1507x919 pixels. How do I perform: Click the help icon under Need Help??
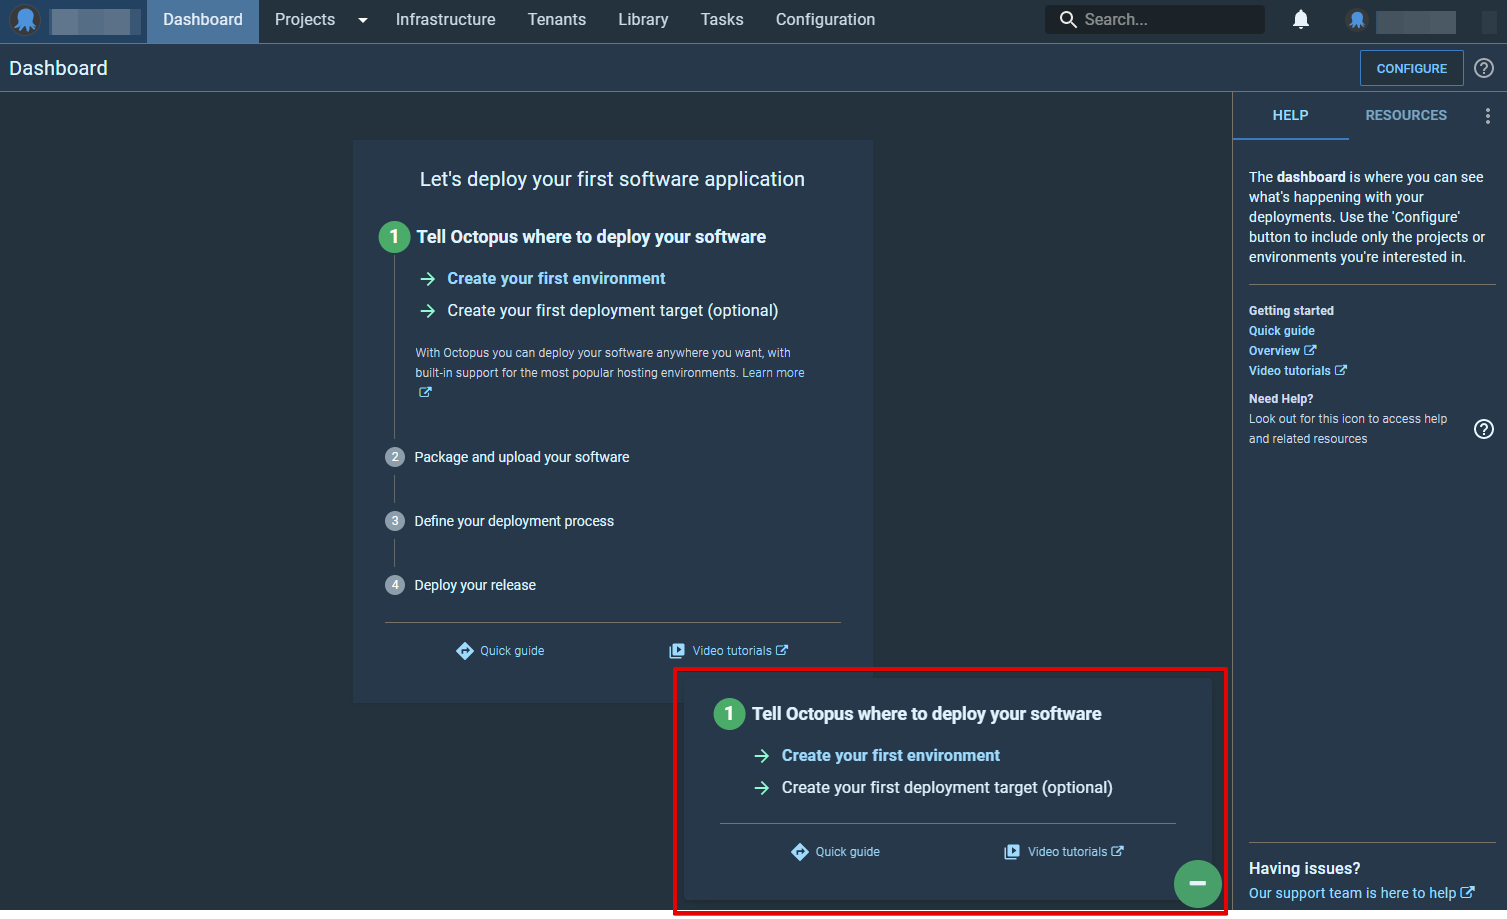click(x=1484, y=429)
